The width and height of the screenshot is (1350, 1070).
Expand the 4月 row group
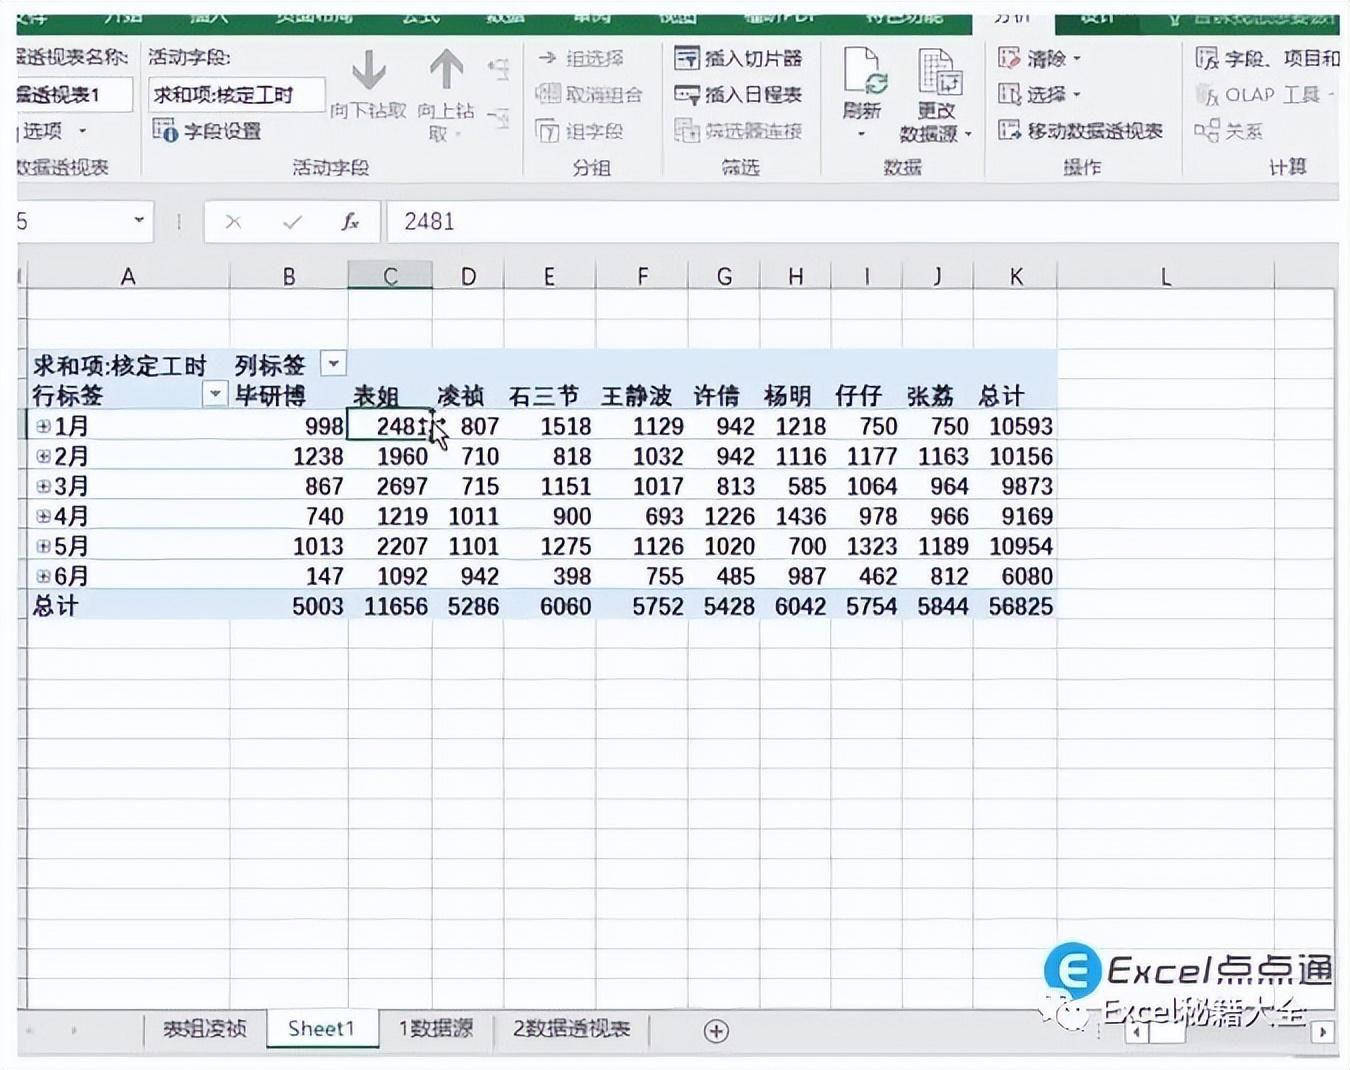[43, 516]
